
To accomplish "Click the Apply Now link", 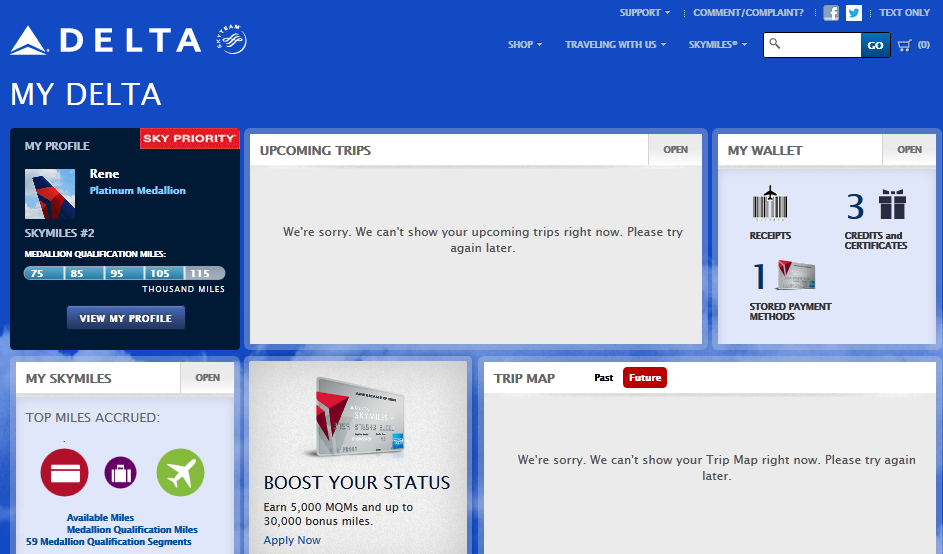I will [292, 540].
